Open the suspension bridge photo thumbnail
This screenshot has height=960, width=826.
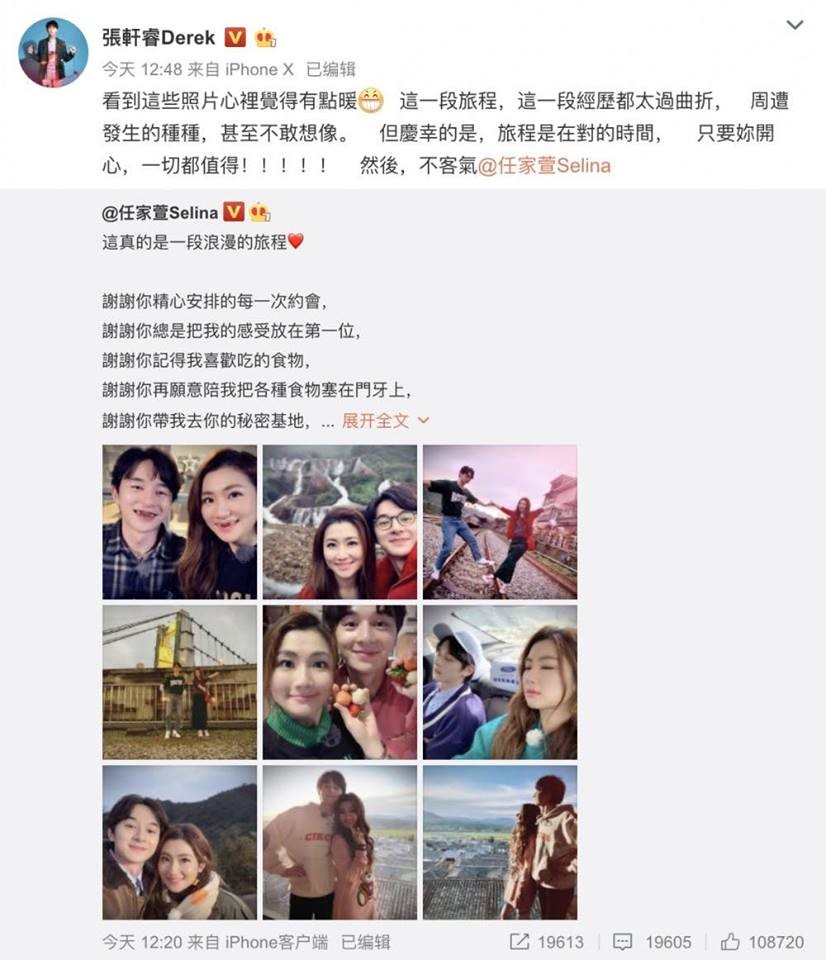click(x=180, y=683)
